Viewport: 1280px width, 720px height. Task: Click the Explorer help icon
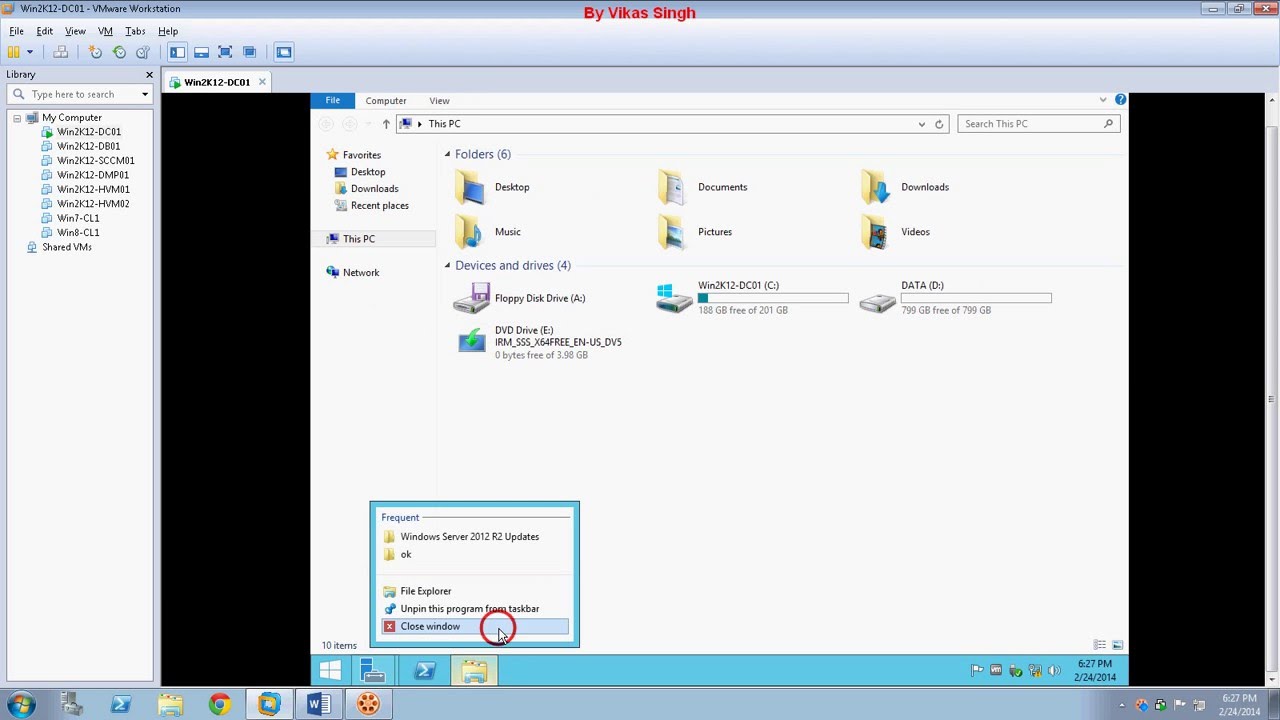[x=1120, y=100]
